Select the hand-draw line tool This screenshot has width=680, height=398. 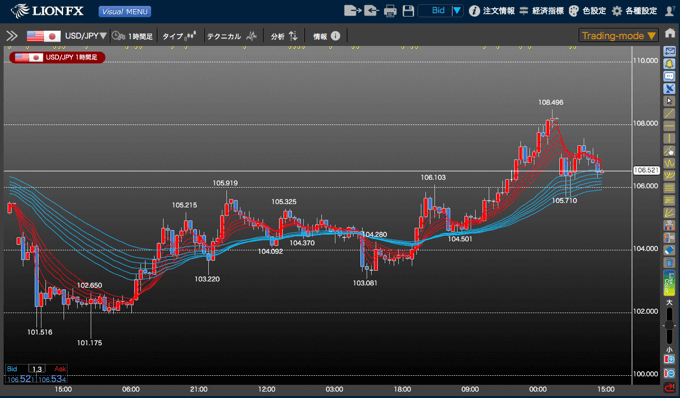tap(669, 151)
